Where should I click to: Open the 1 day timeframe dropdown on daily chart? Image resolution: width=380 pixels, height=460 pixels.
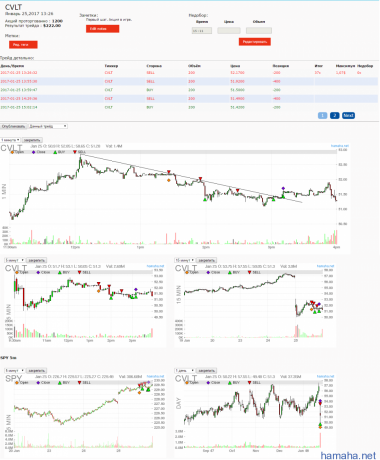[x=184, y=371]
